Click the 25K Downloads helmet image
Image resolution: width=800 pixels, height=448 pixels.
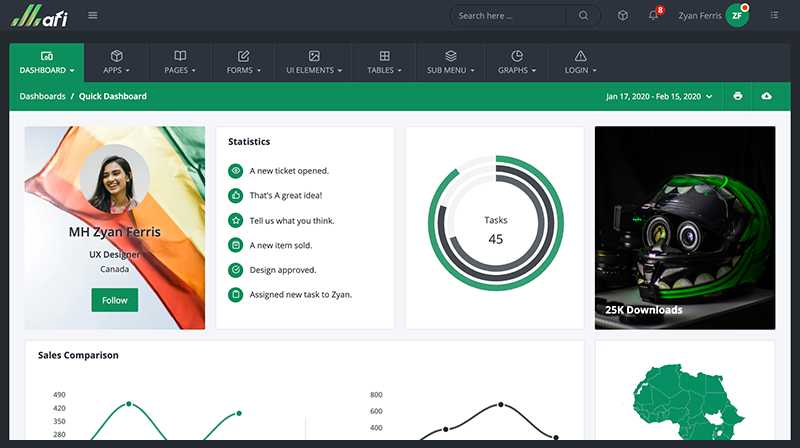tap(685, 227)
